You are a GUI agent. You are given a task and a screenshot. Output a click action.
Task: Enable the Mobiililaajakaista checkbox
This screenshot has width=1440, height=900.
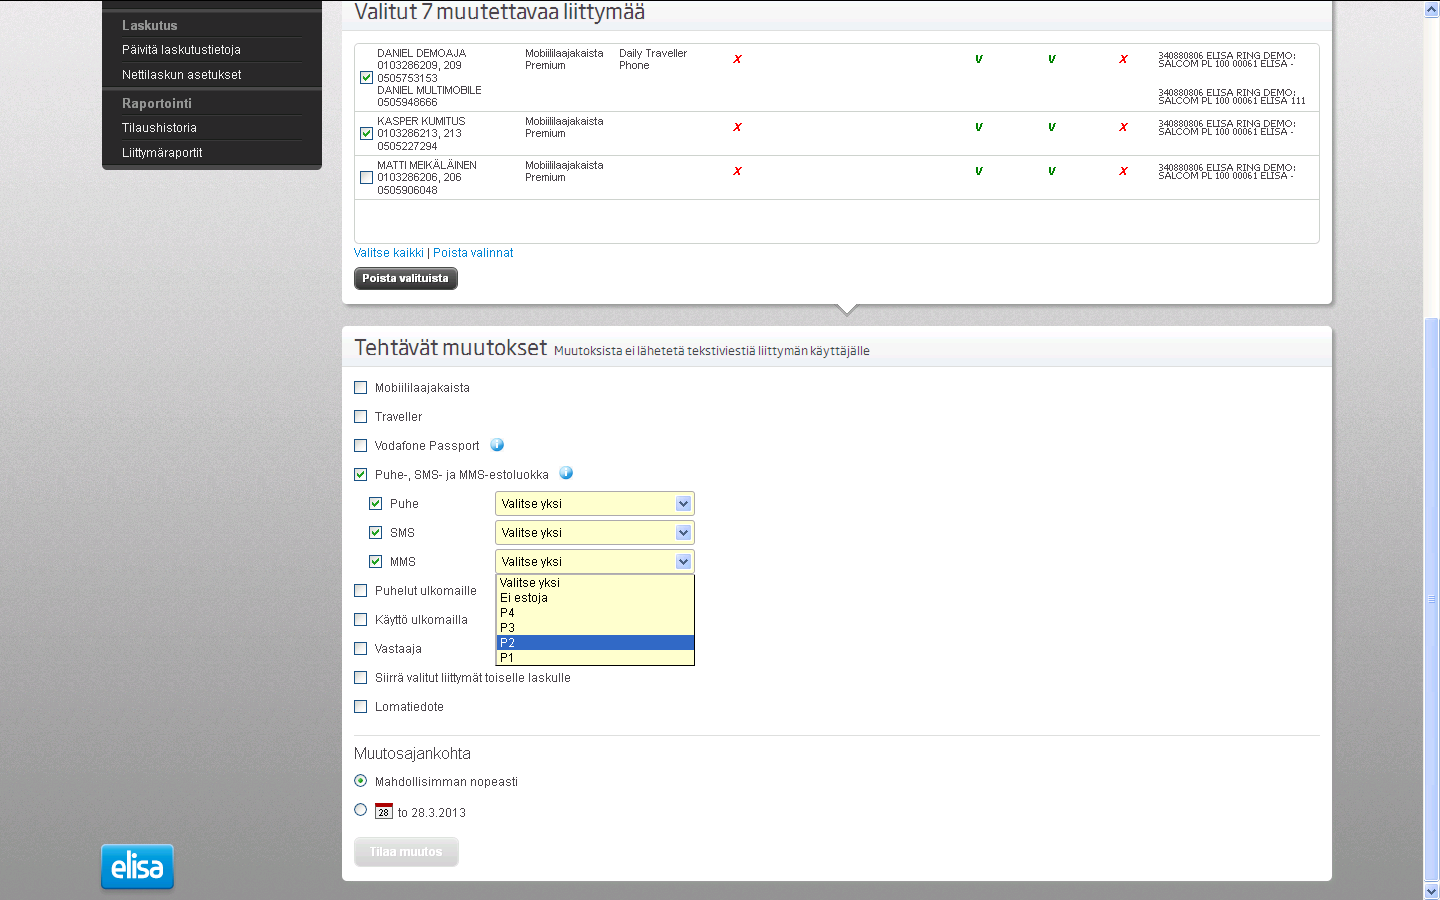(361, 387)
